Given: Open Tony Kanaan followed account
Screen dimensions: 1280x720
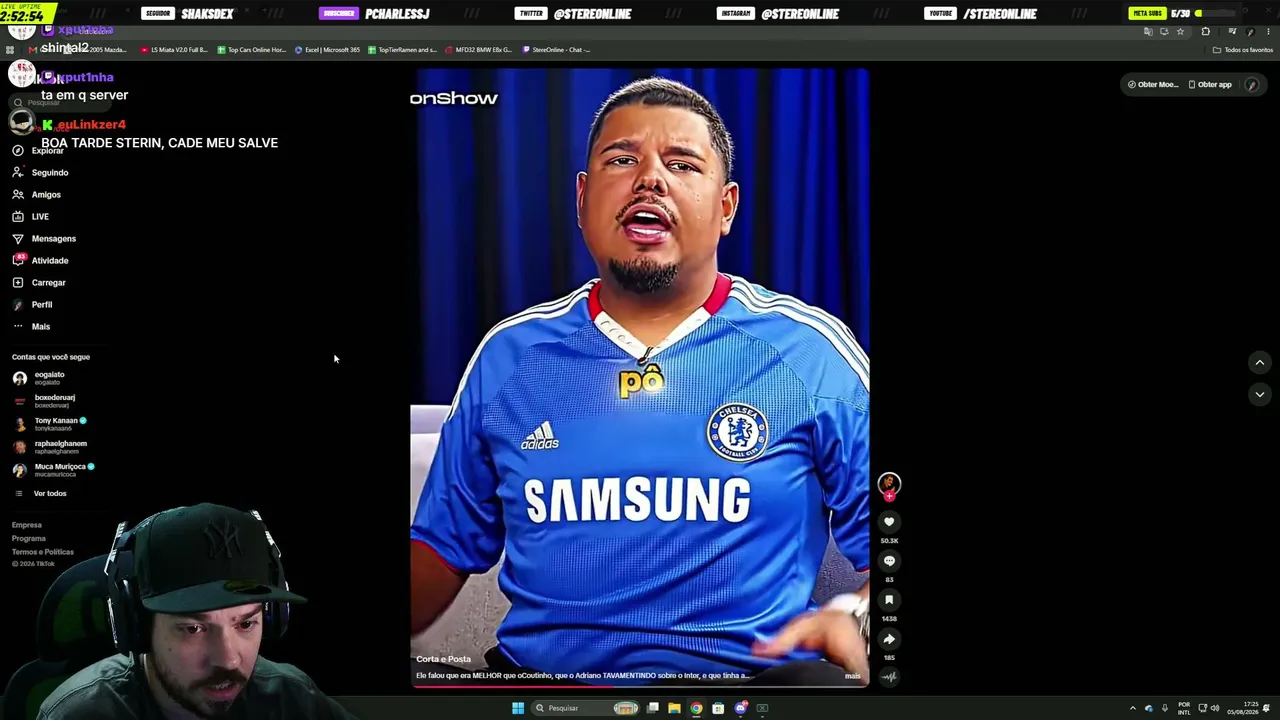Looking at the screenshot, I should click(x=50, y=424).
